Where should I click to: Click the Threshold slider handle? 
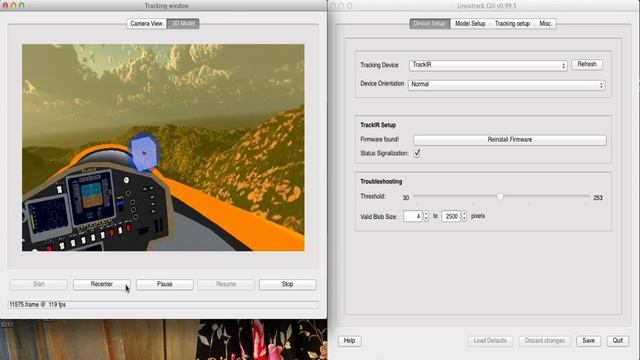pos(500,198)
